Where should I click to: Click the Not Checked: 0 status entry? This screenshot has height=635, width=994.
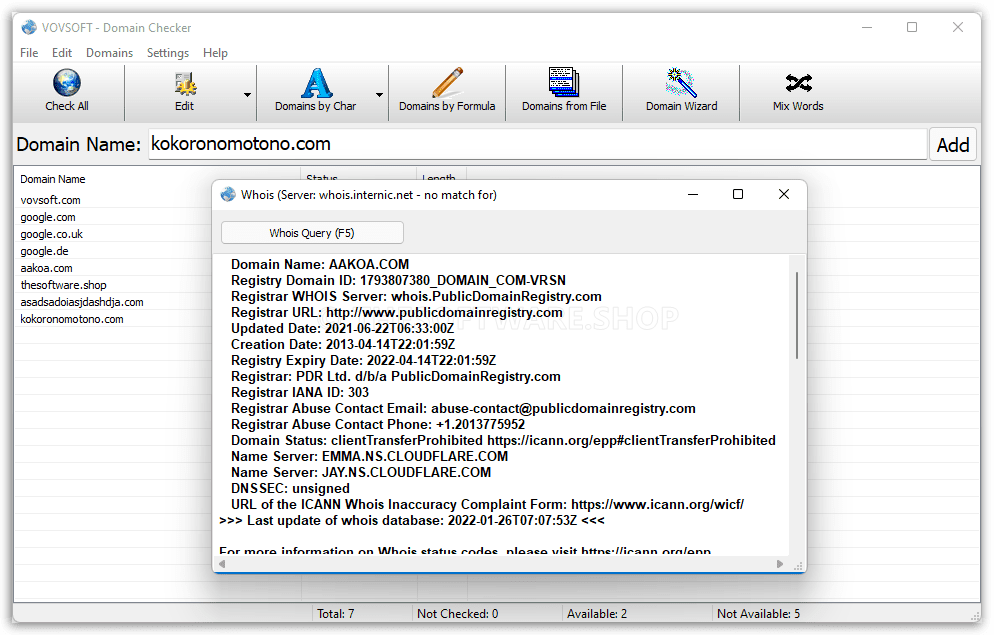458,613
